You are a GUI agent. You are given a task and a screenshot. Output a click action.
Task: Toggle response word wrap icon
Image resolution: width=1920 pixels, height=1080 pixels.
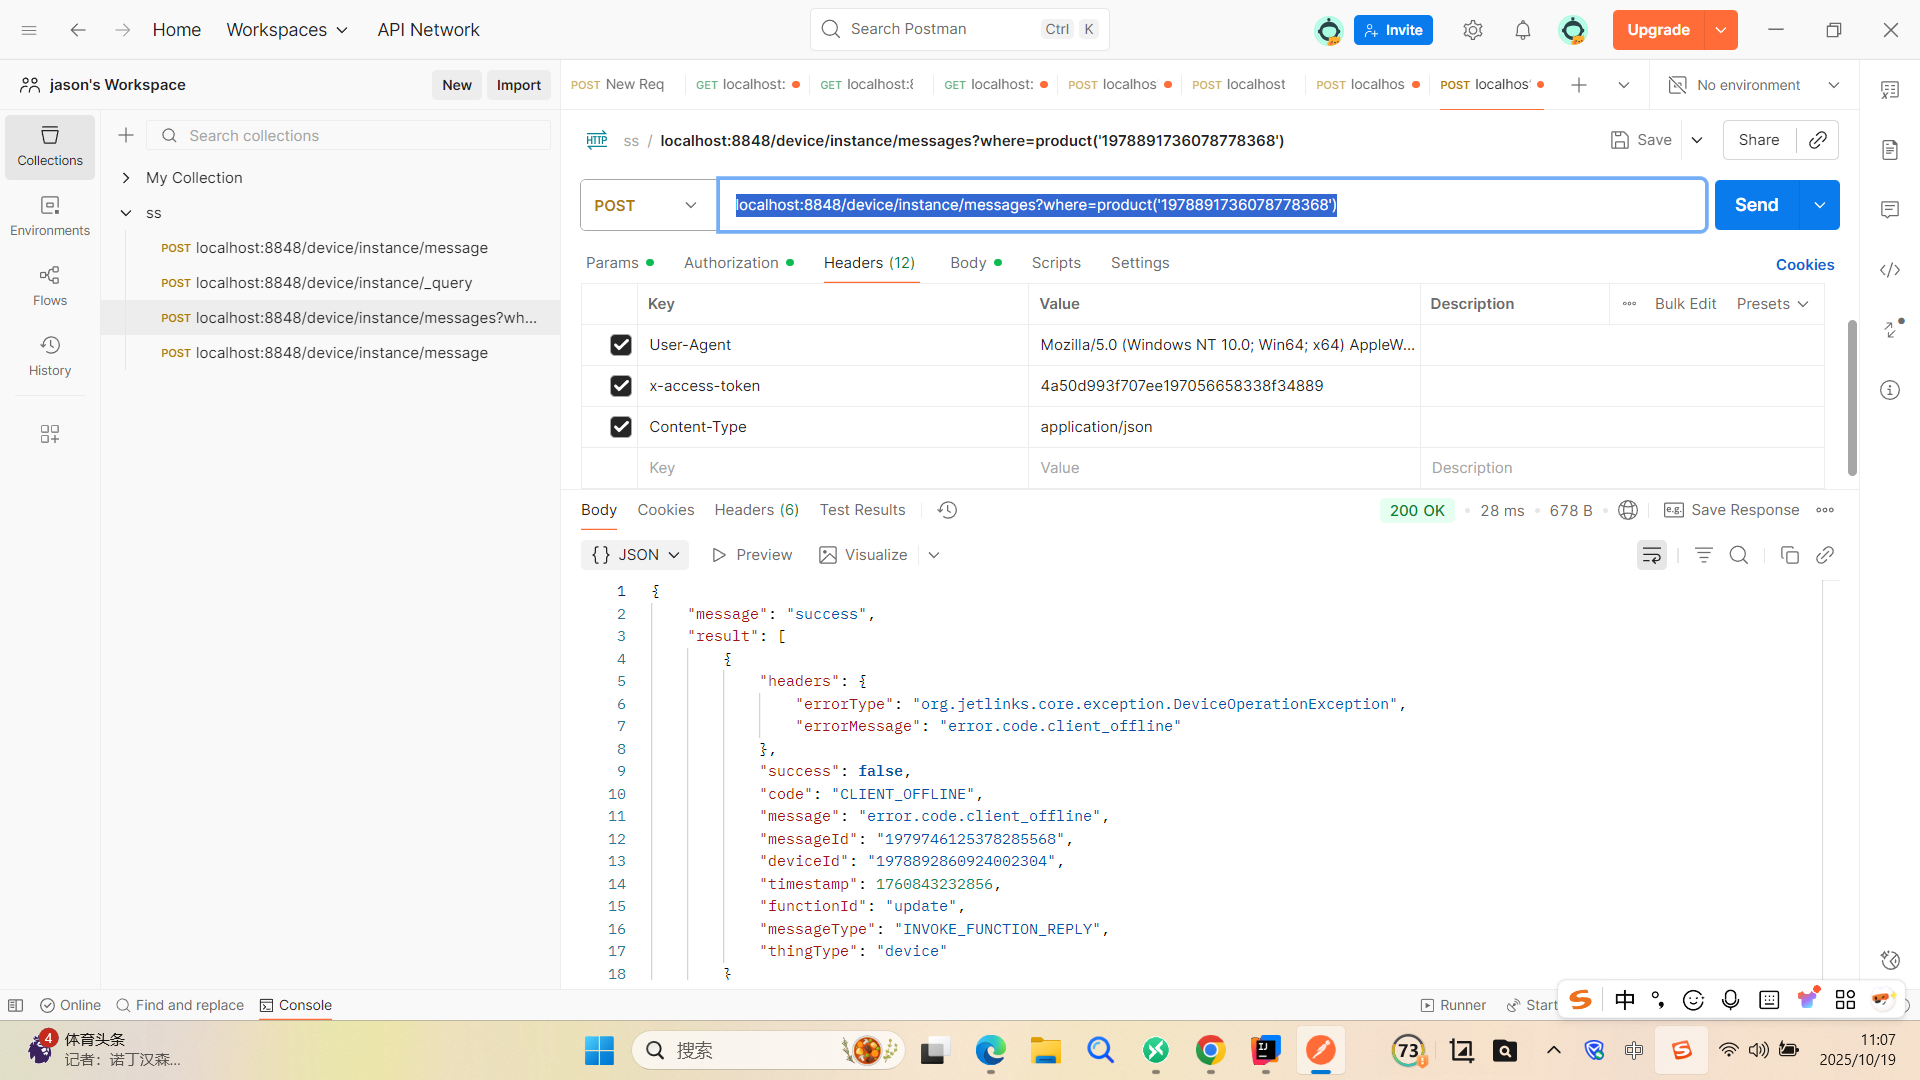click(1651, 555)
